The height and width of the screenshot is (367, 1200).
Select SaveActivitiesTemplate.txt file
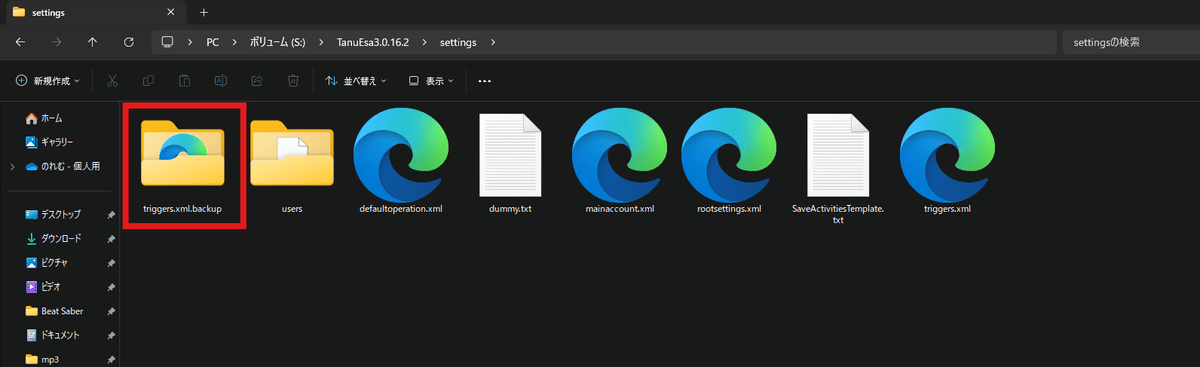point(838,168)
